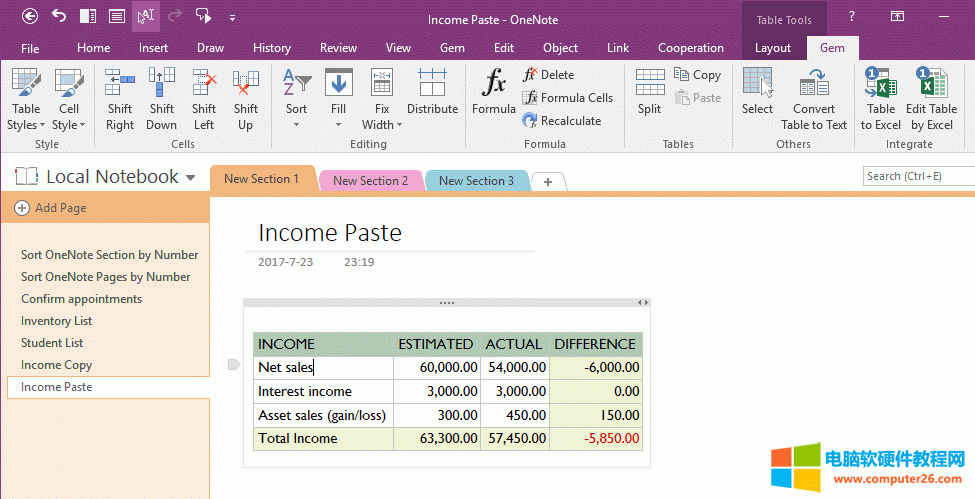Screen dimensions: 975x499
Task: Click the Add Page button
Action: (51, 208)
